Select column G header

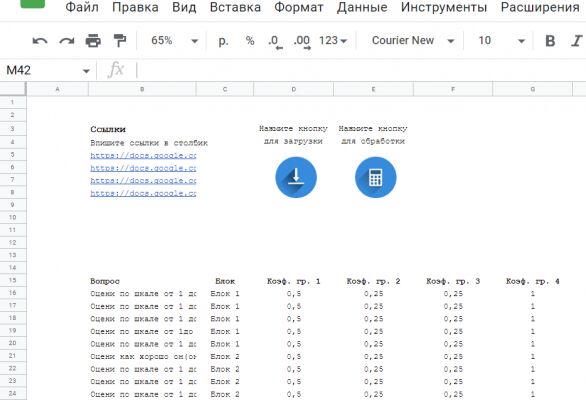(x=533, y=89)
